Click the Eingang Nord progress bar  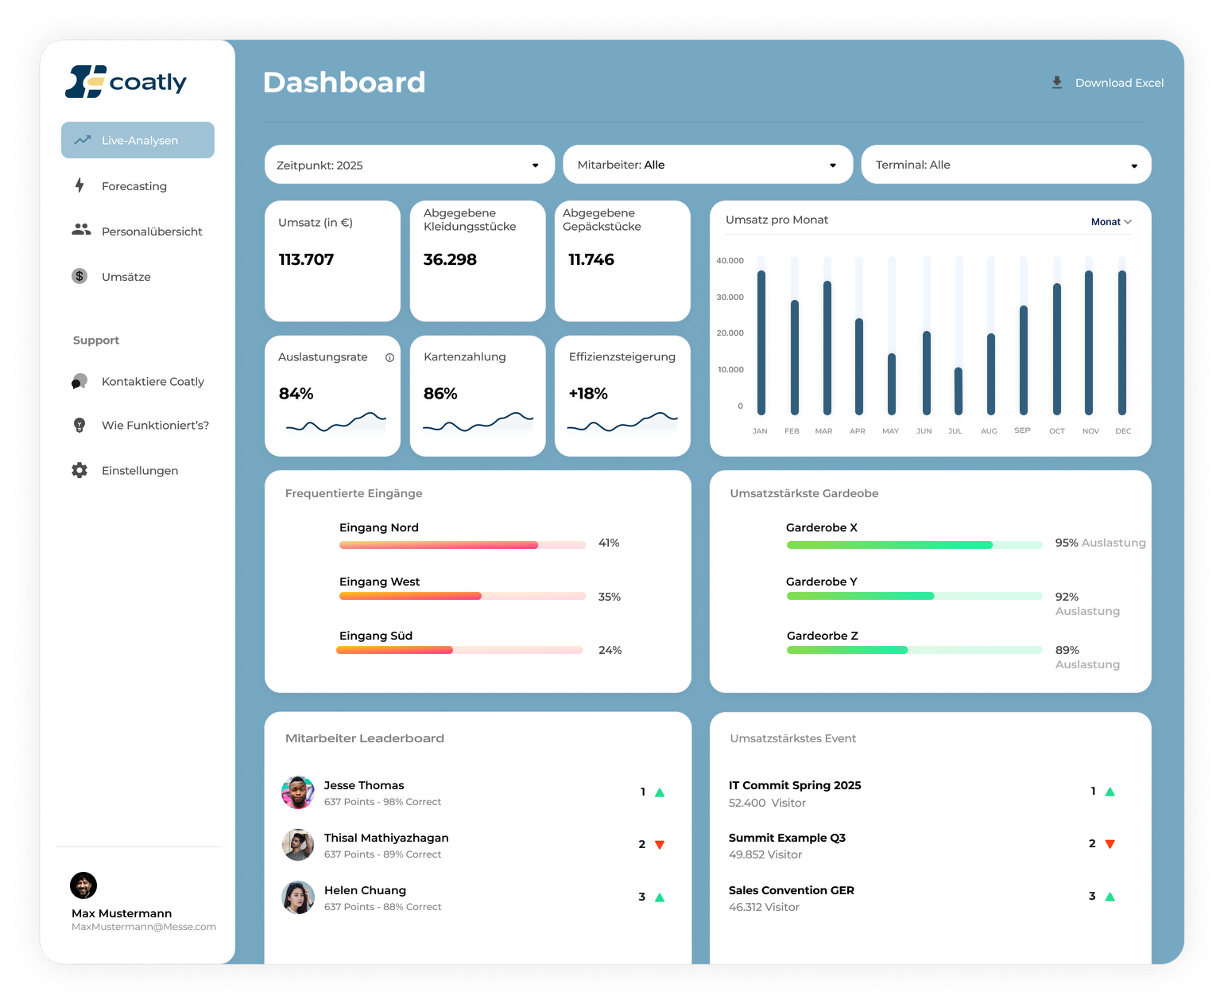pyautogui.click(x=461, y=545)
